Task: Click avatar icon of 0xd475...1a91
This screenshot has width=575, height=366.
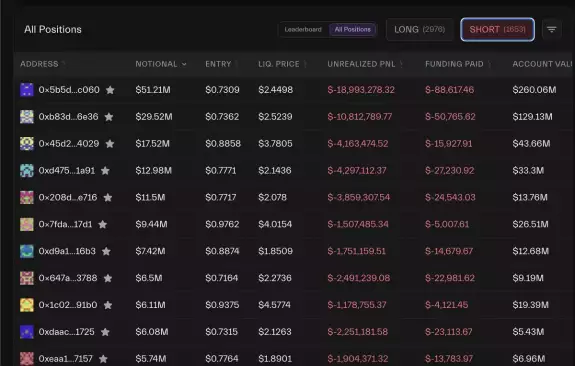Action: 27,171
